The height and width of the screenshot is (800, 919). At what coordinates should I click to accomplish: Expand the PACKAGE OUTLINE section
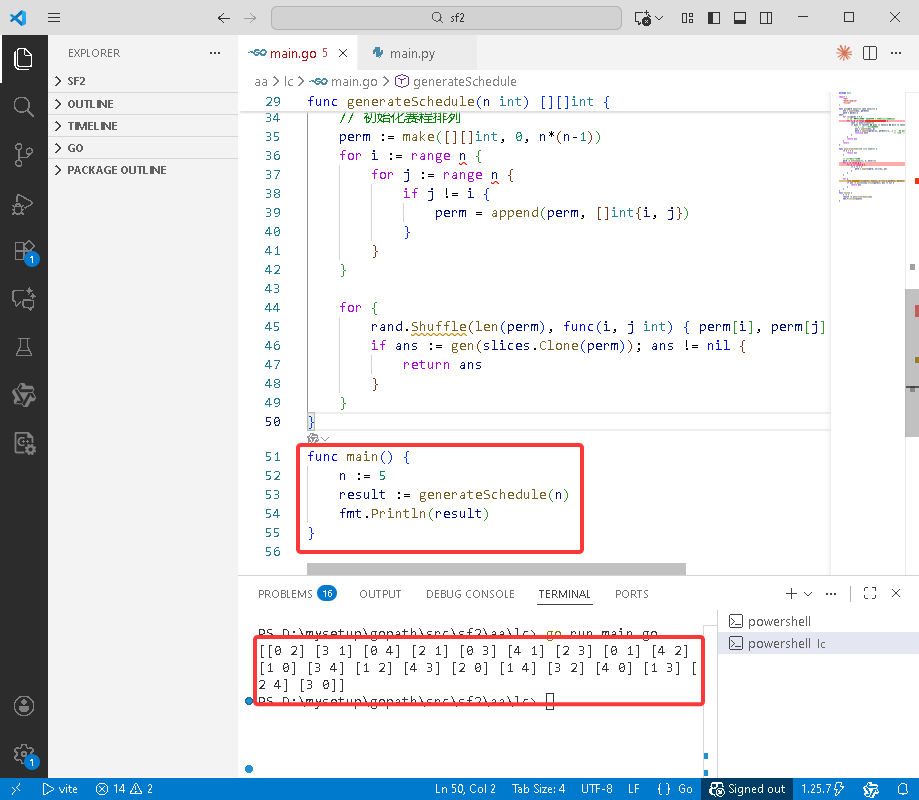(x=143, y=170)
